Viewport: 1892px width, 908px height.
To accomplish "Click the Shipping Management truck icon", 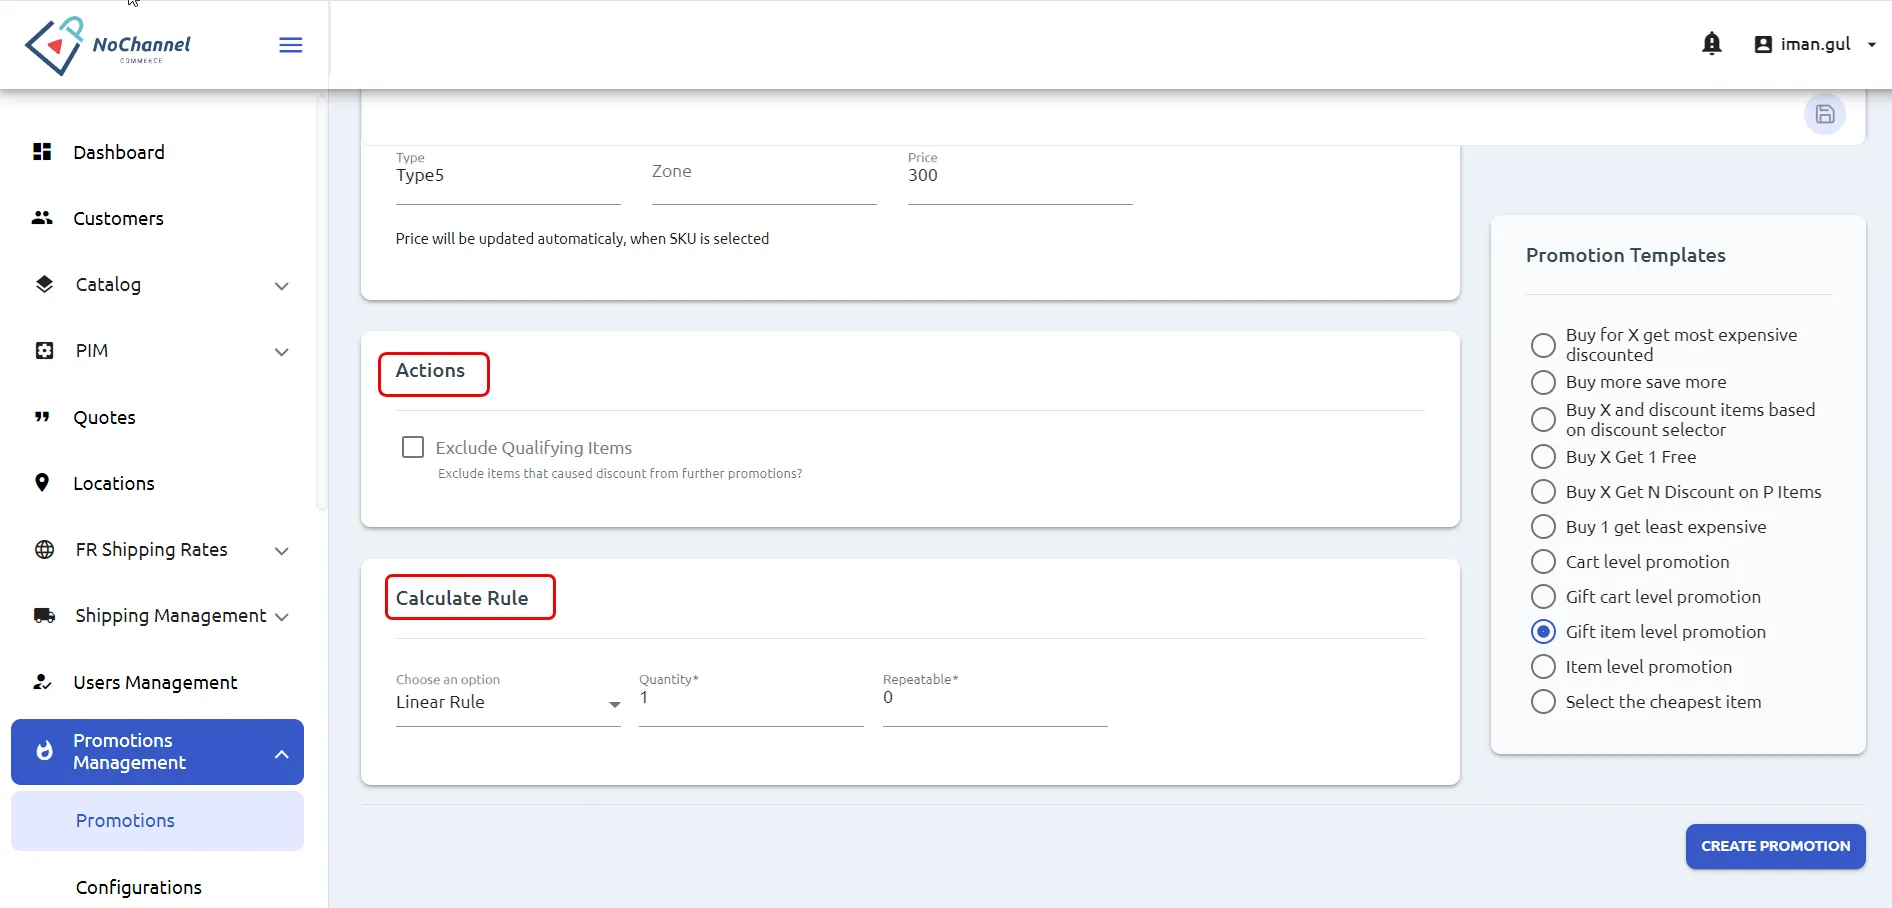I will 44,616.
